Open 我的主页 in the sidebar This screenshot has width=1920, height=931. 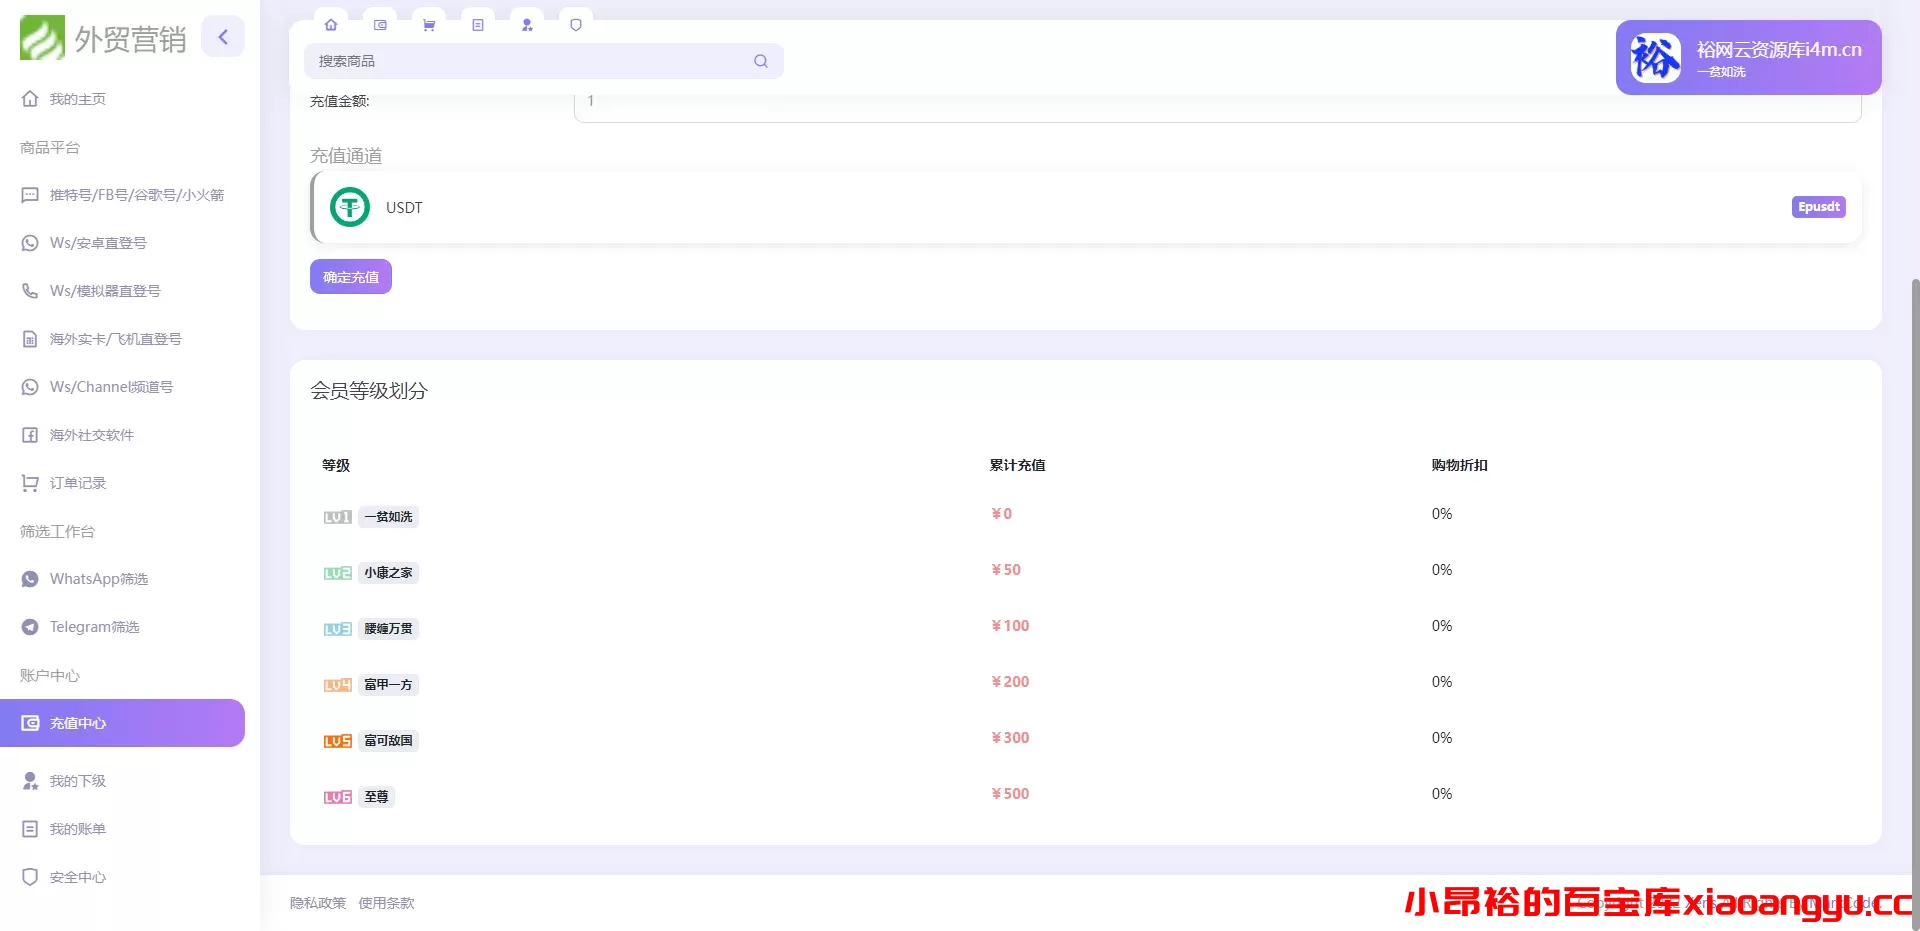78,99
